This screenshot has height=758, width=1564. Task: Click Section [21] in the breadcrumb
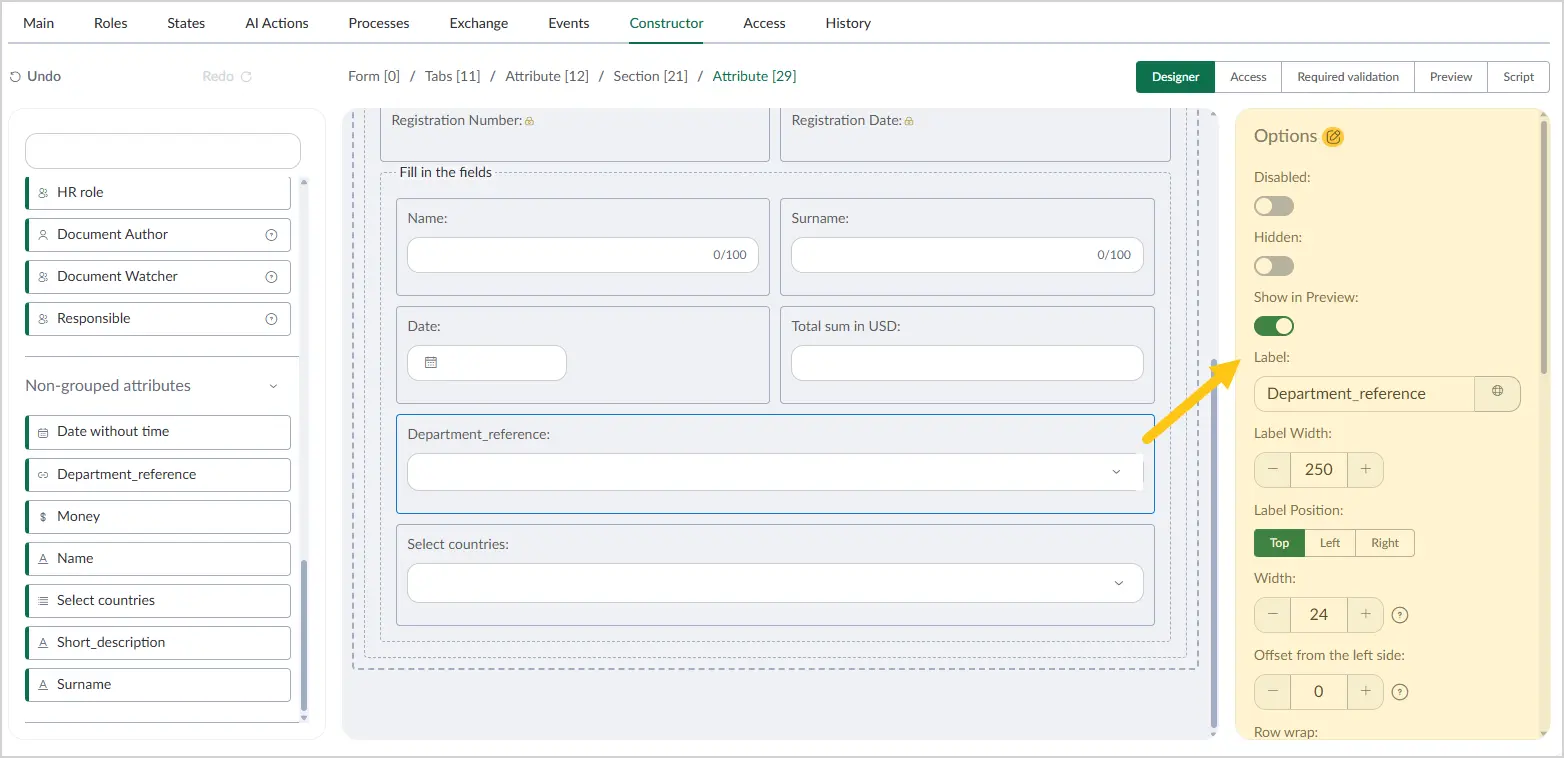[651, 76]
